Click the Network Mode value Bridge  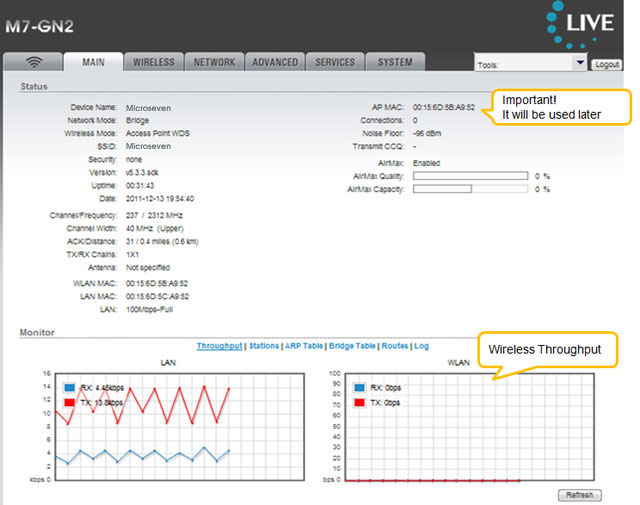(x=137, y=120)
